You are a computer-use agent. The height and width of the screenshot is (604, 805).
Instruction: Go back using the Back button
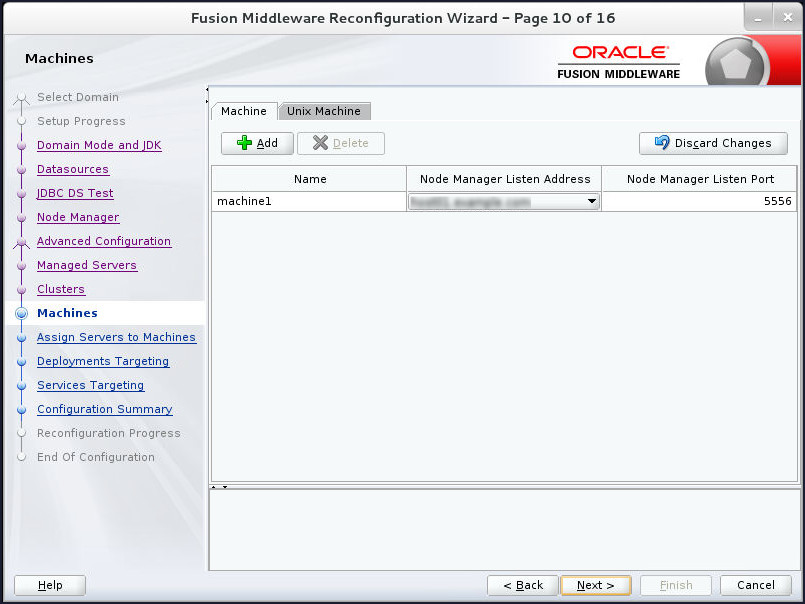[523, 585]
